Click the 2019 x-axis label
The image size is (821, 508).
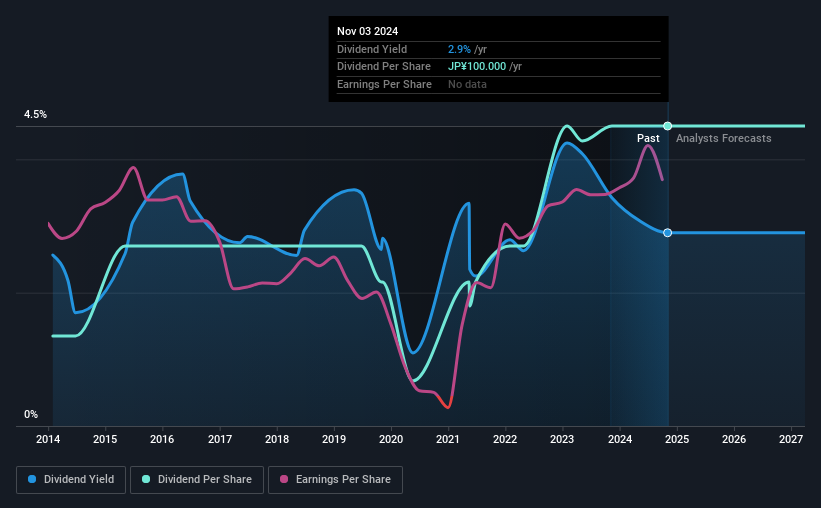point(334,439)
